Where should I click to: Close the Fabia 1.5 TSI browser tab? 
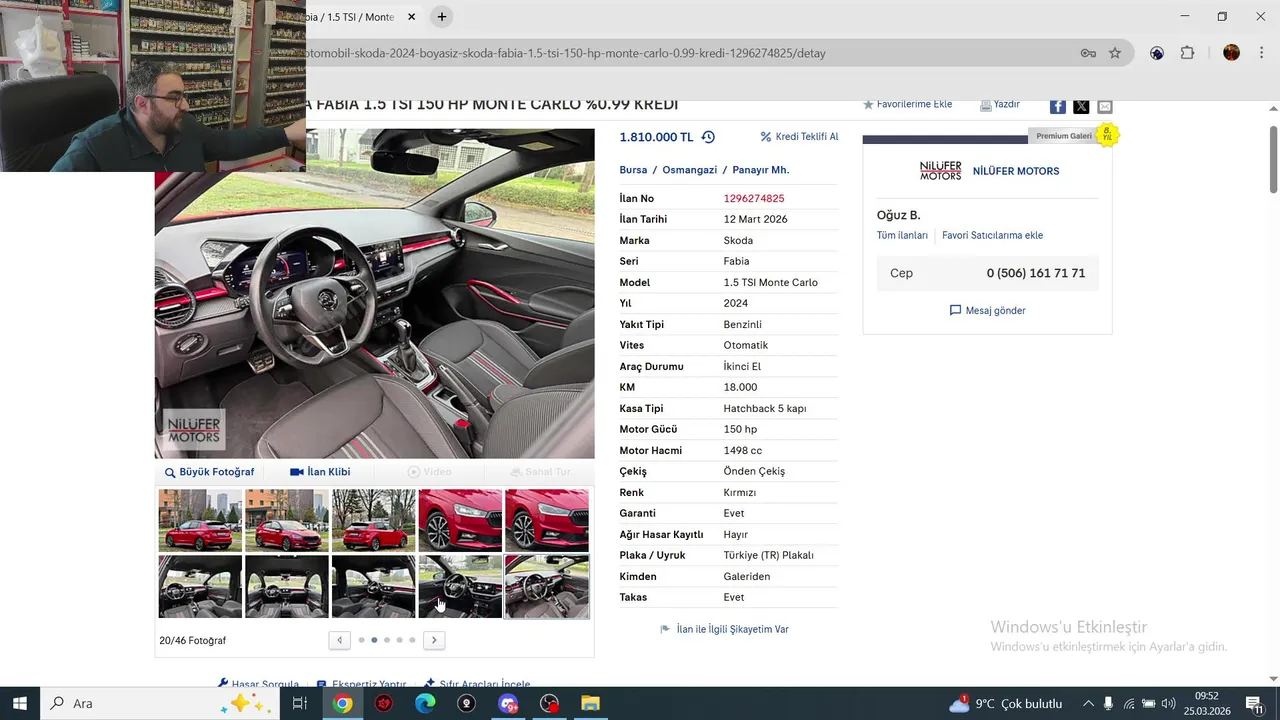[x=411, y=17]
